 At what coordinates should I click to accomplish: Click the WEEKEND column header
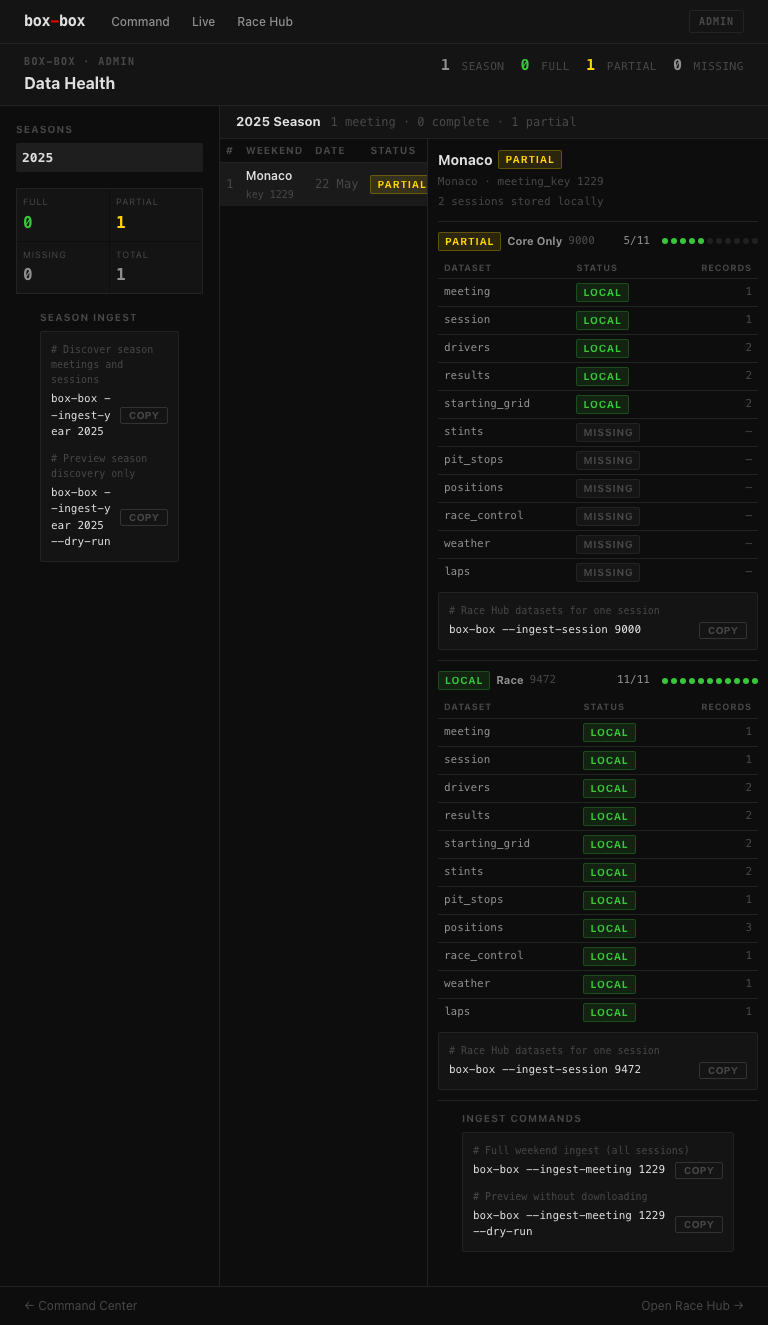[274, 151]
